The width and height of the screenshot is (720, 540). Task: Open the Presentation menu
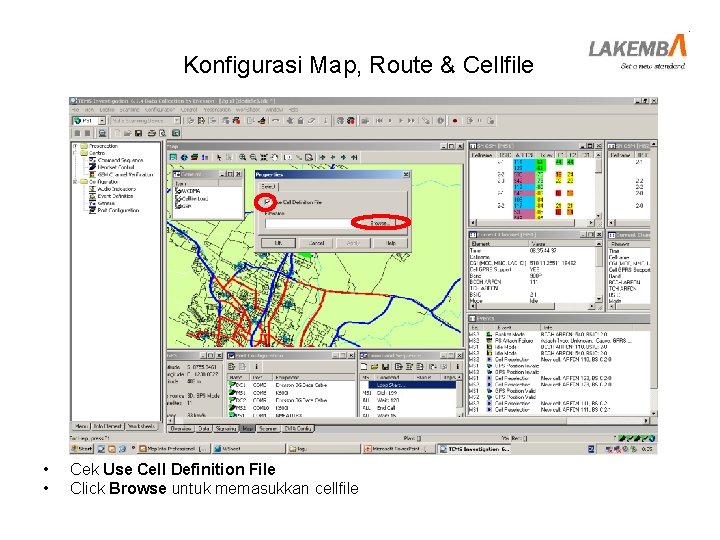click(x=217, y=110)
